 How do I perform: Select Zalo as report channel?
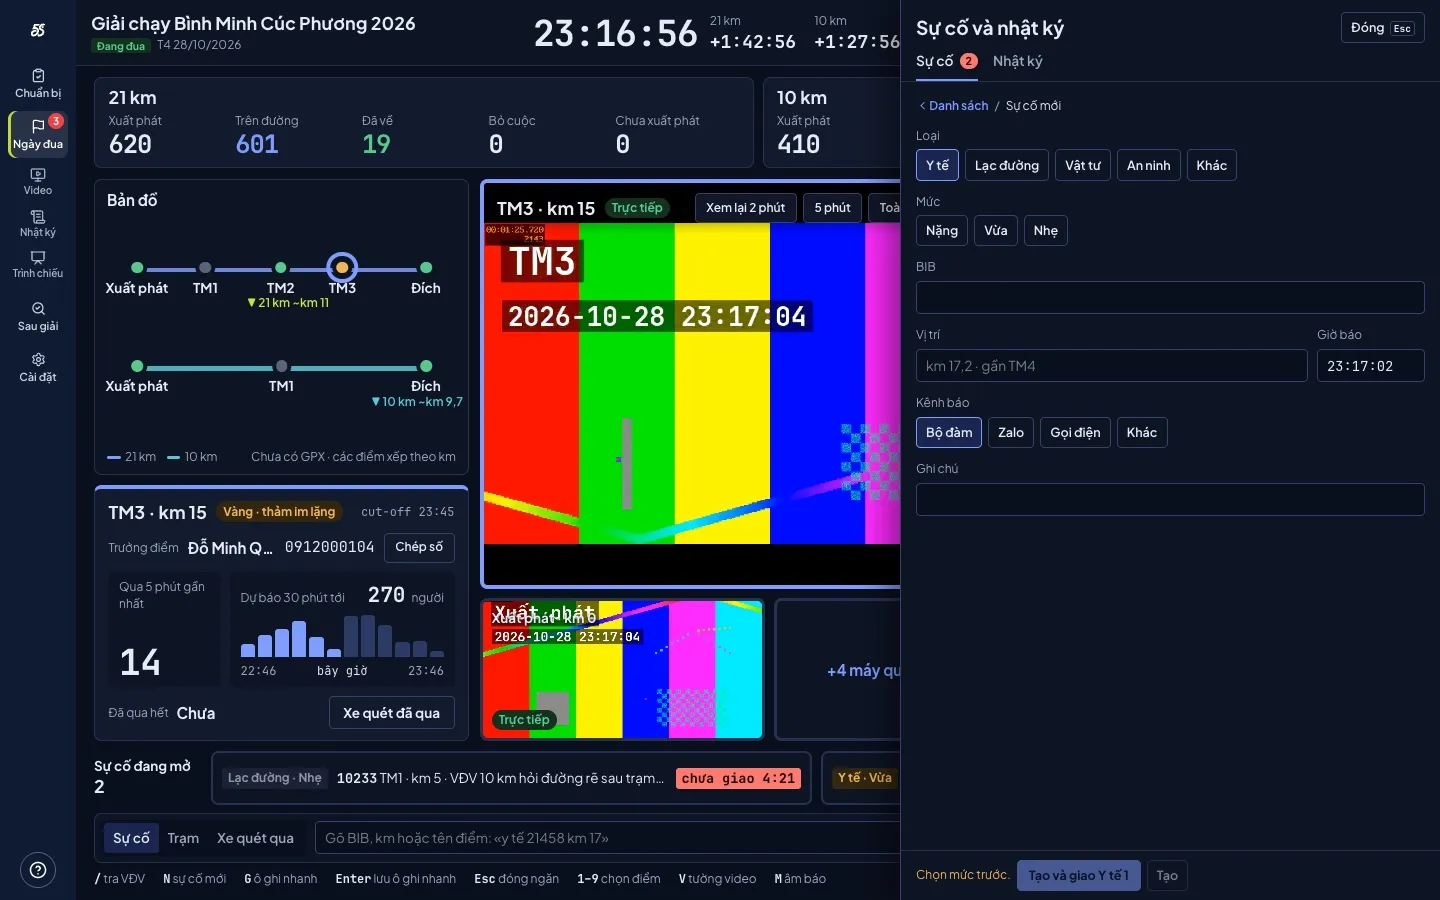point(1011,432)
